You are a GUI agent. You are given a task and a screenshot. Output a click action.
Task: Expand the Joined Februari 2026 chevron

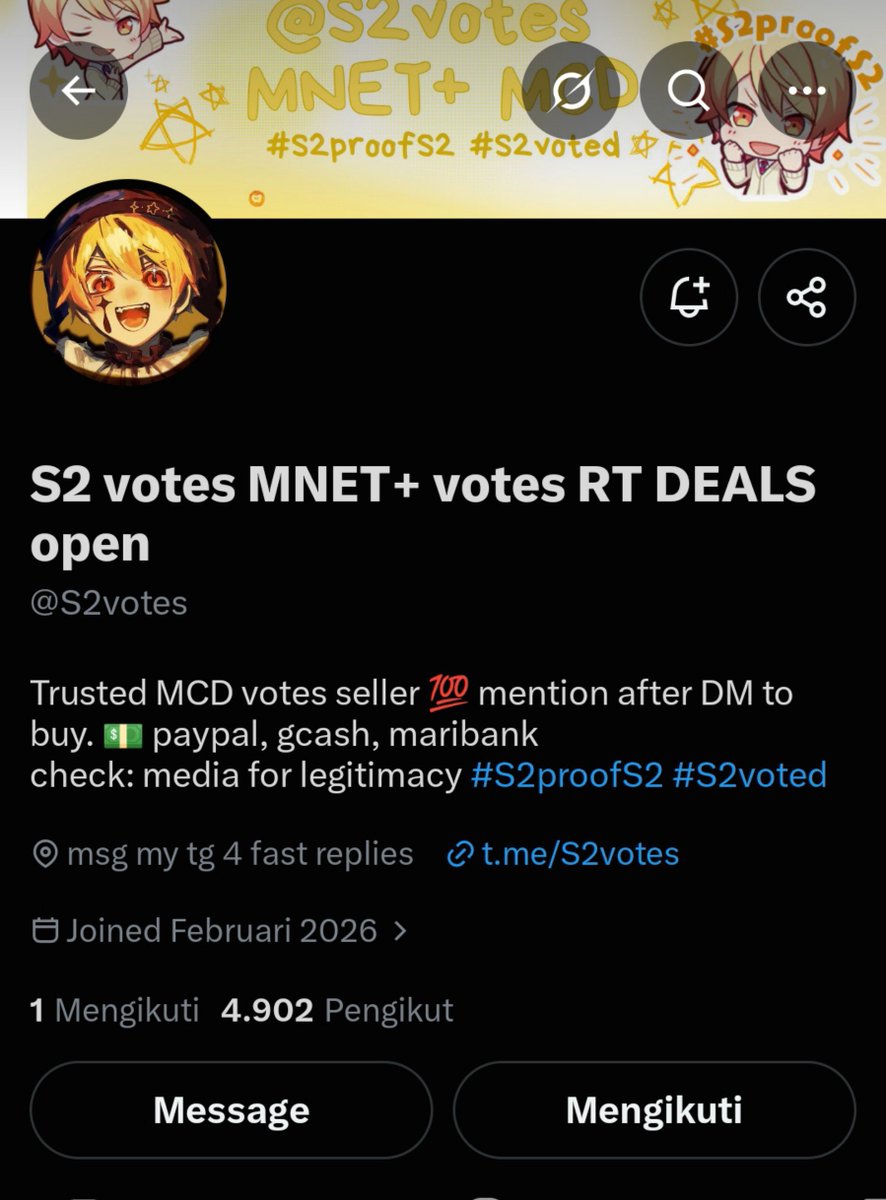[x=401, y=931]
